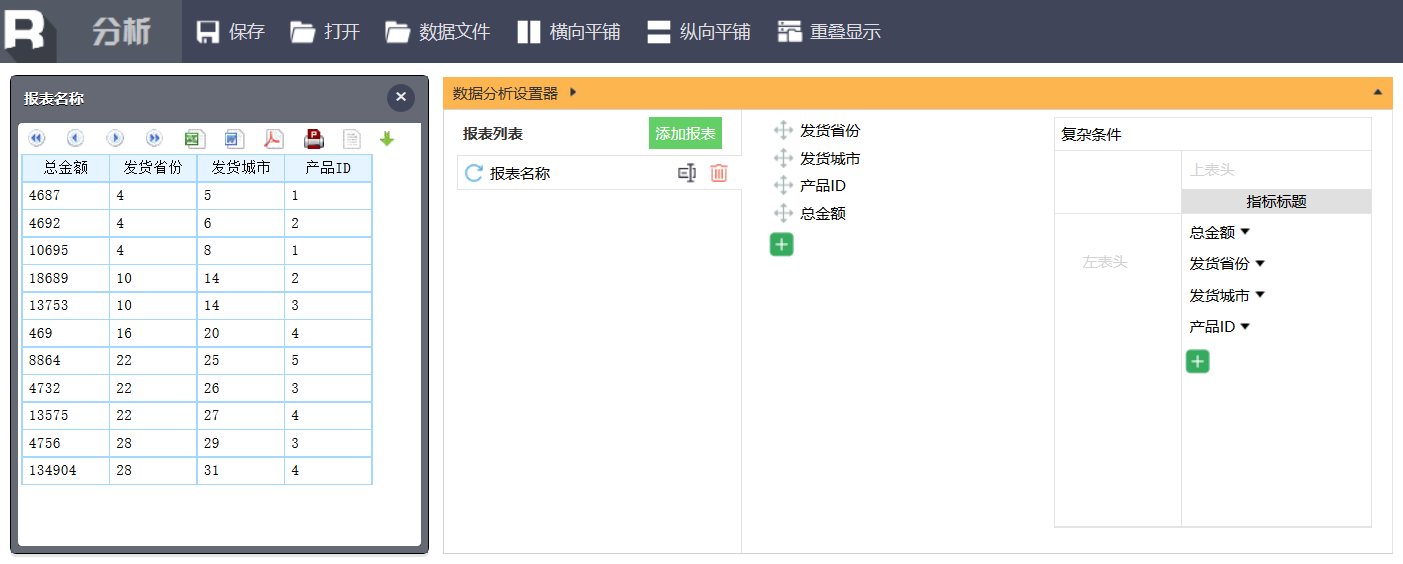Click the 指标标题 bar
This screenshot has height=564, width=1403.
tap(1276, 201)
